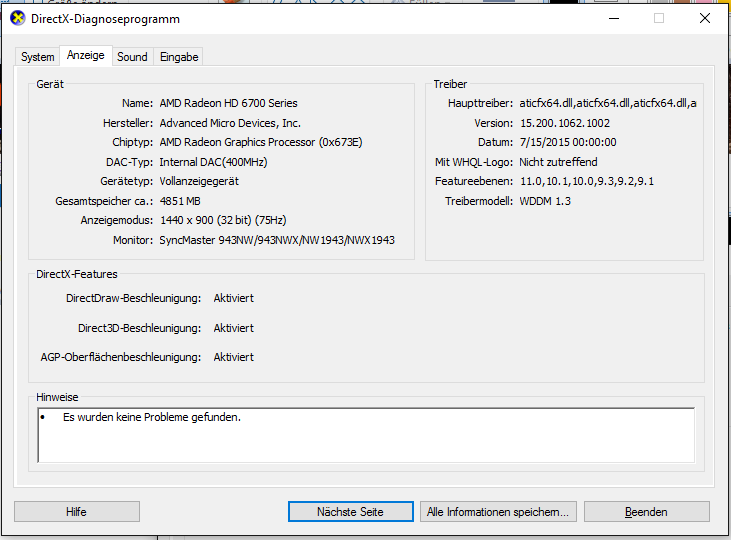731x540 pixels.
Task: Click the Treiber group label
Action: coord(450,84)
